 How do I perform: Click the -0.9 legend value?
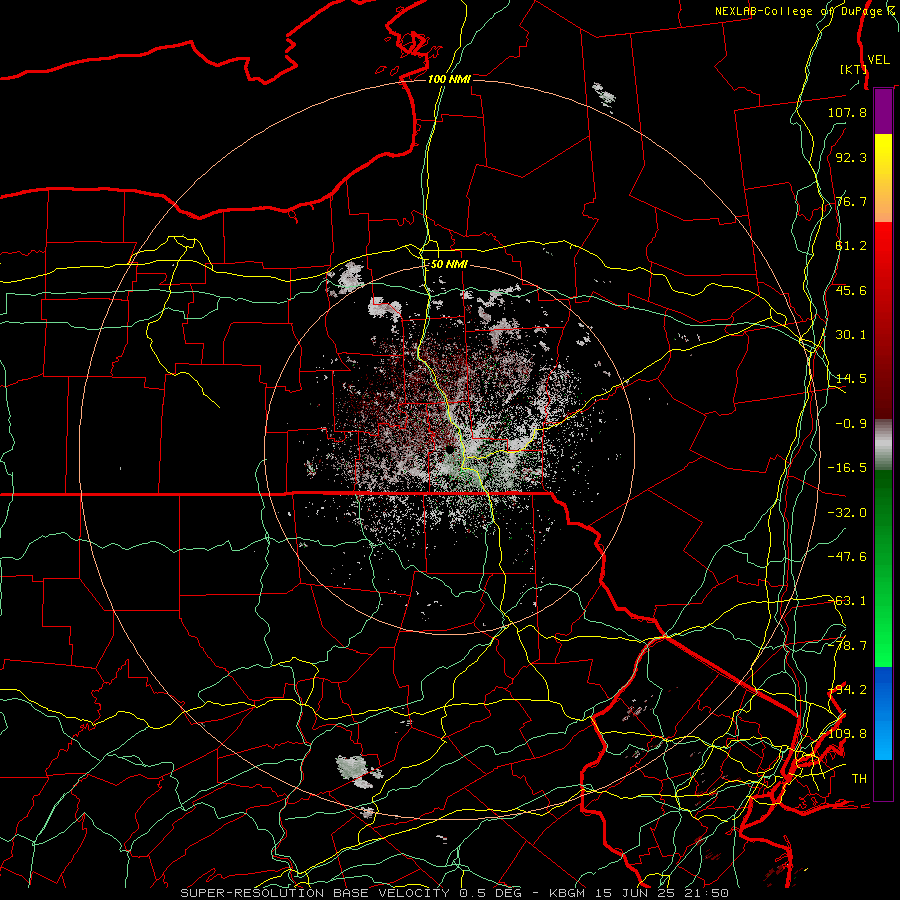point(851,424)
